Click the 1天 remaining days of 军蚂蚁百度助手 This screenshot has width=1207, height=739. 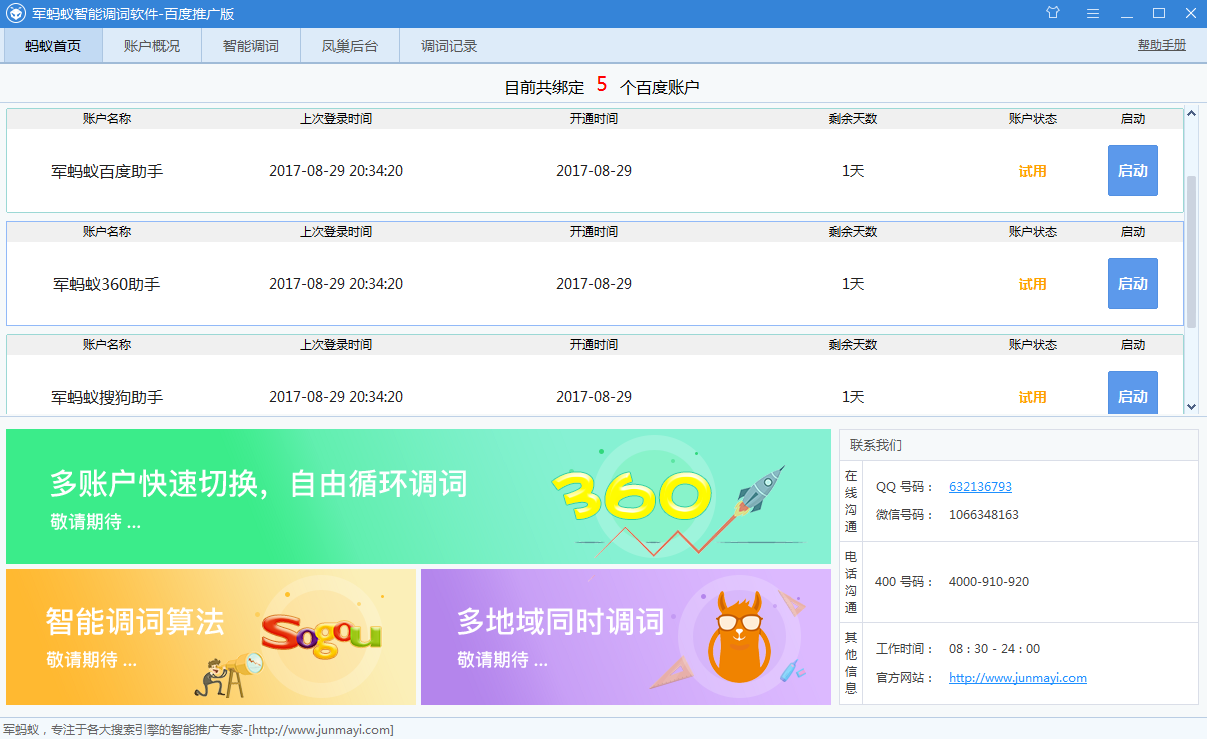[853, 171]
